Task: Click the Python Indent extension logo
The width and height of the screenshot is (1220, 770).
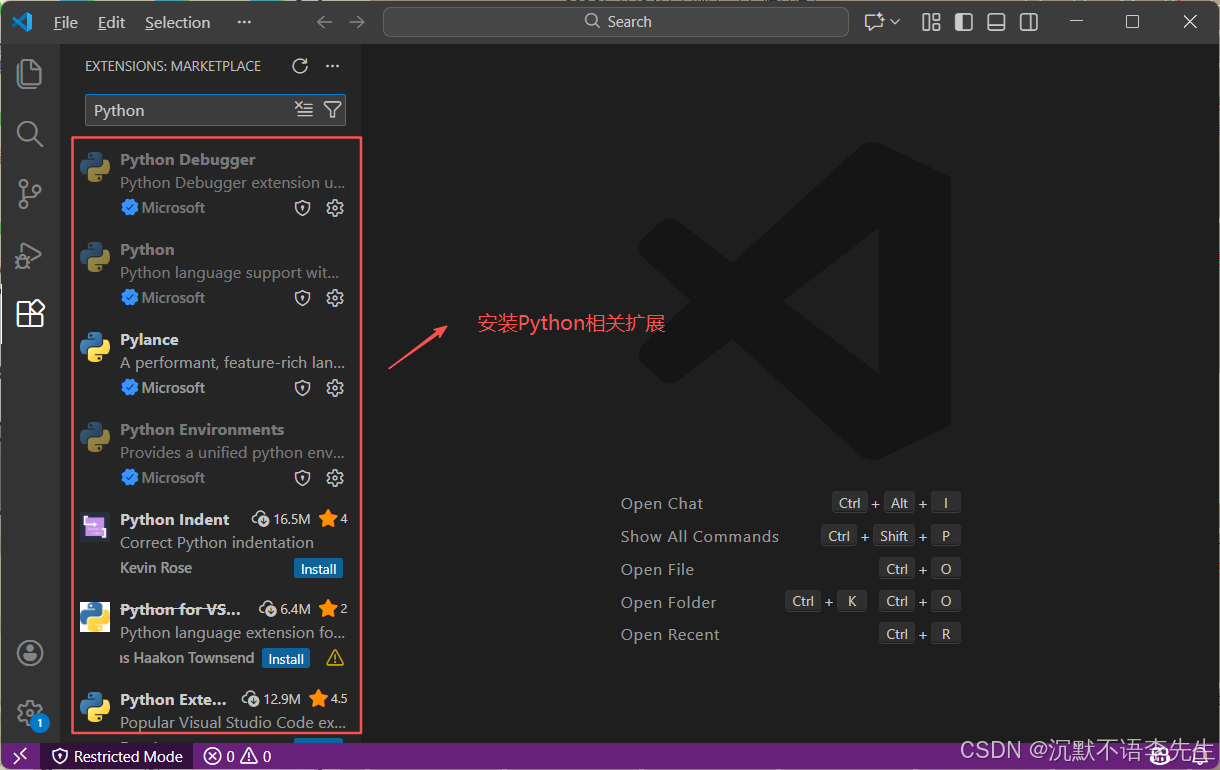Action: 95,527
